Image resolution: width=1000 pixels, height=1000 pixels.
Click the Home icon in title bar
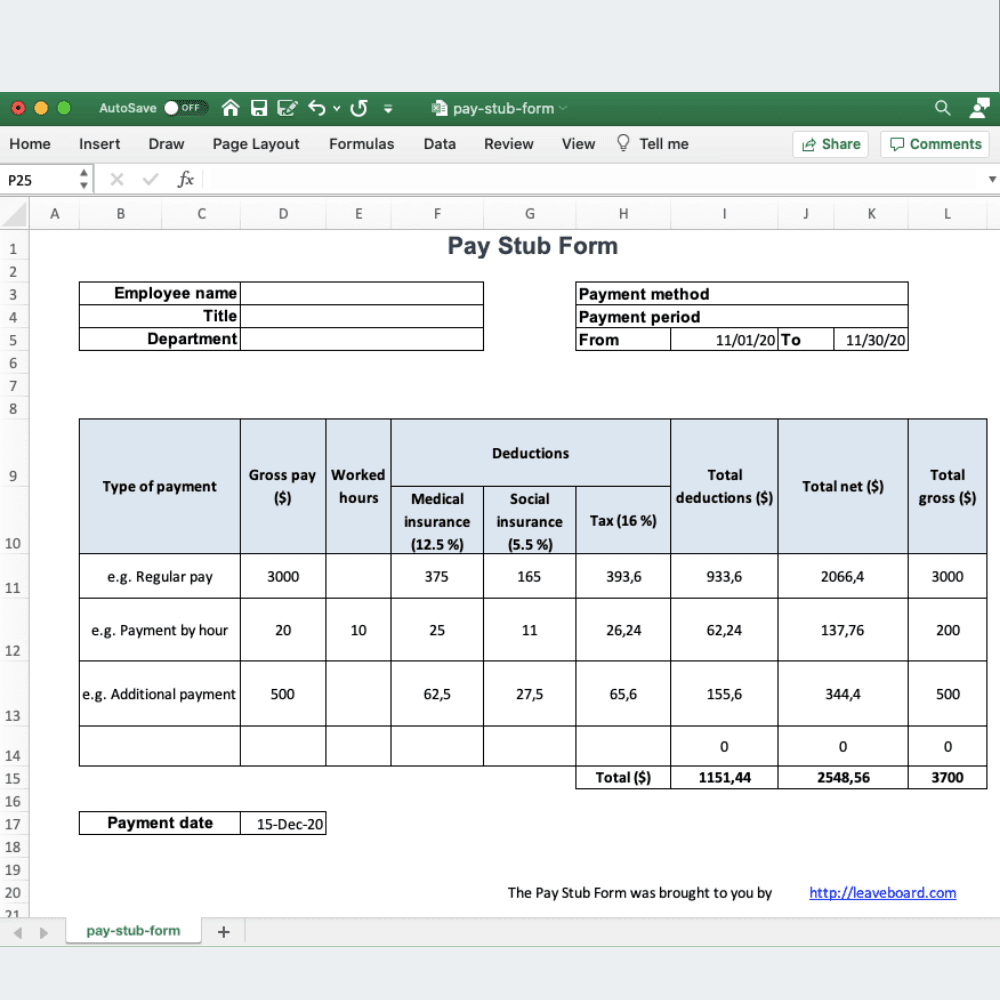[231, 108]
